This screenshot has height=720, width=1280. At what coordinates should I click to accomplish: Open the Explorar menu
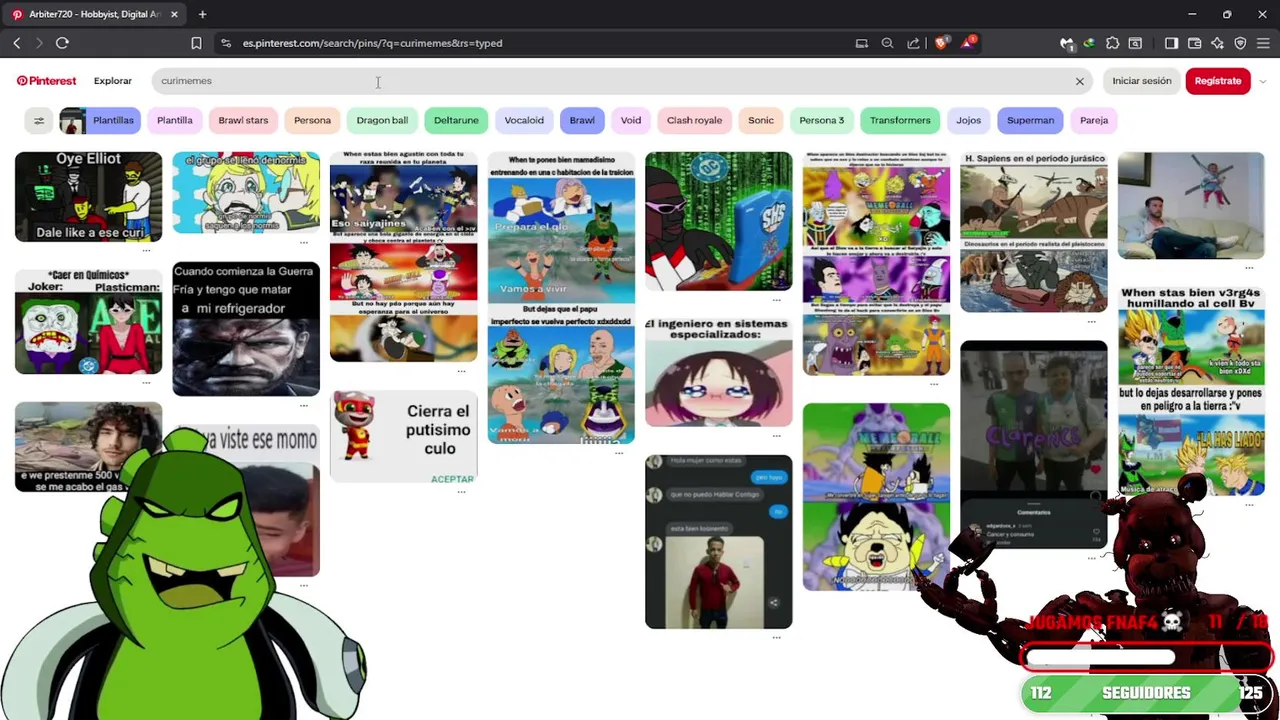(x=113, y=81)
